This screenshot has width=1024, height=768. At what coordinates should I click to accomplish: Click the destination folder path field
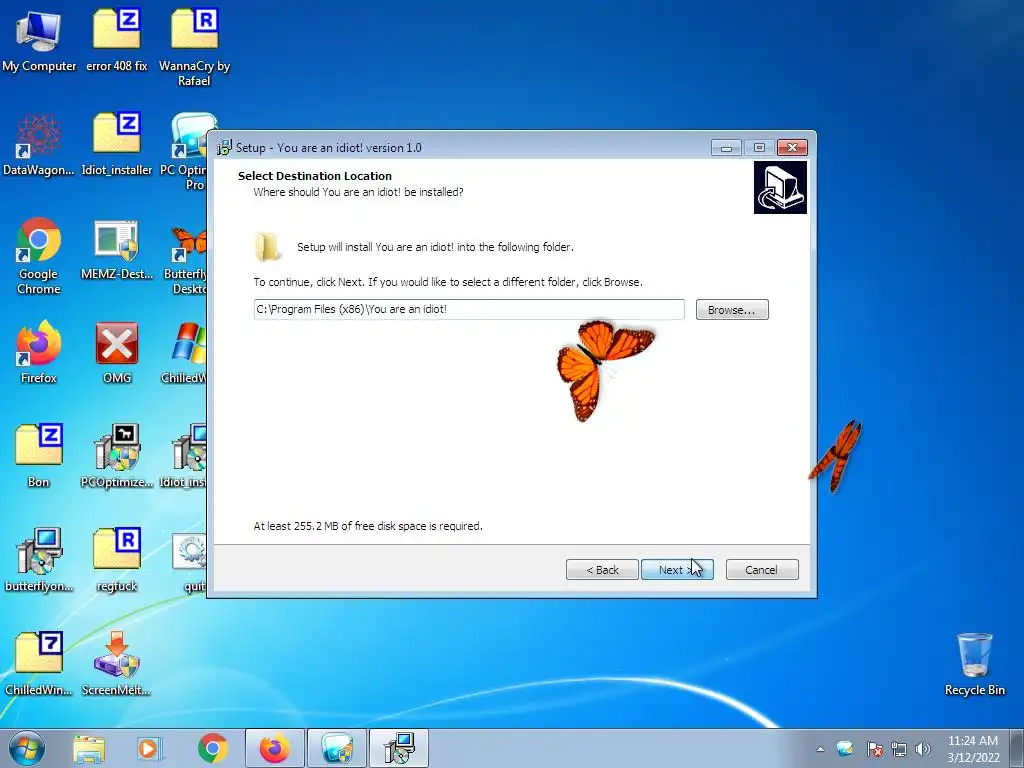469,310
